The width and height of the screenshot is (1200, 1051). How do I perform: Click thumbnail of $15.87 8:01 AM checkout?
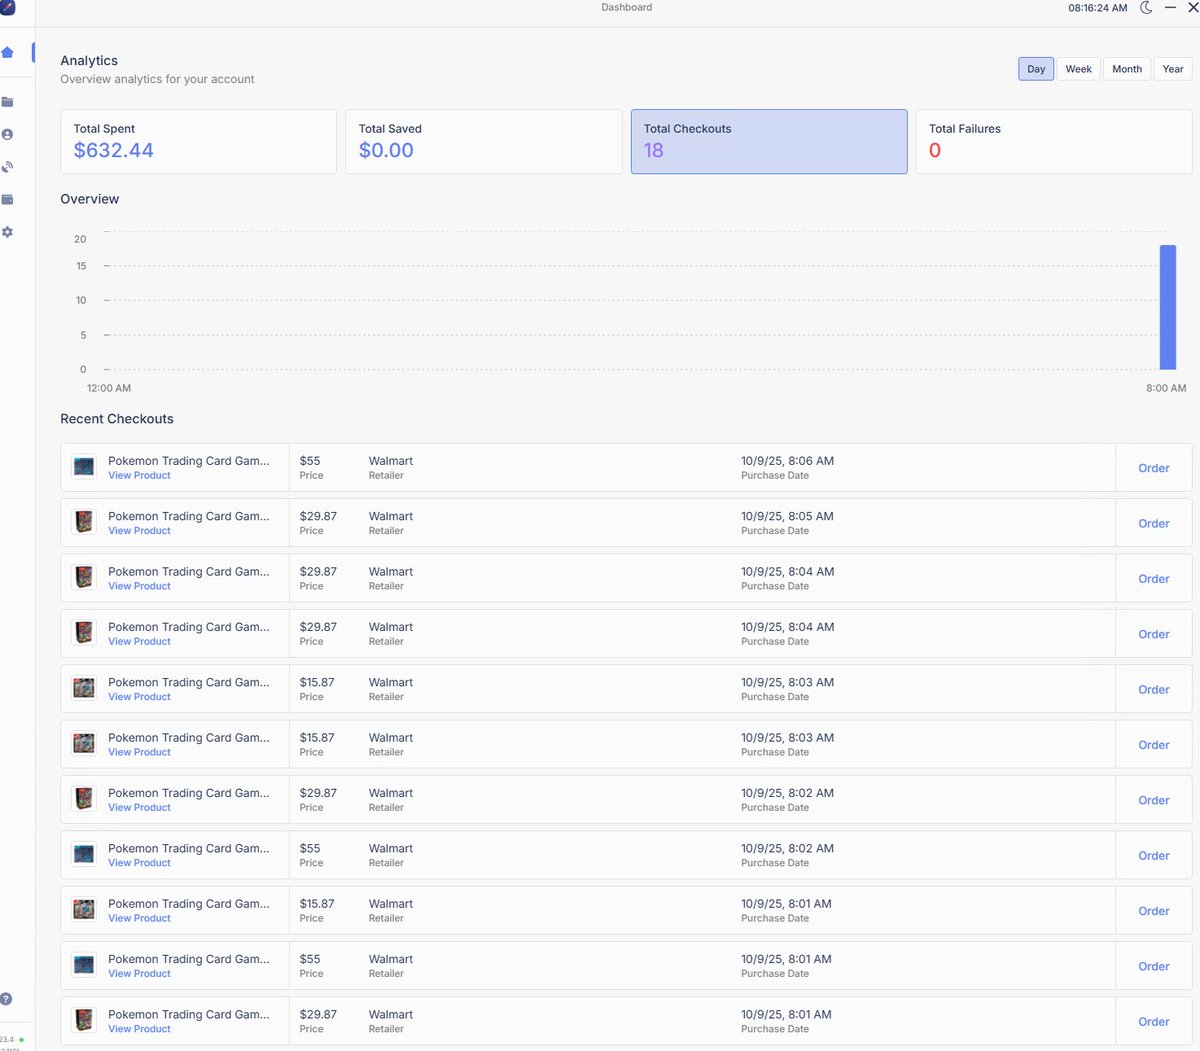tap(84, 909)
